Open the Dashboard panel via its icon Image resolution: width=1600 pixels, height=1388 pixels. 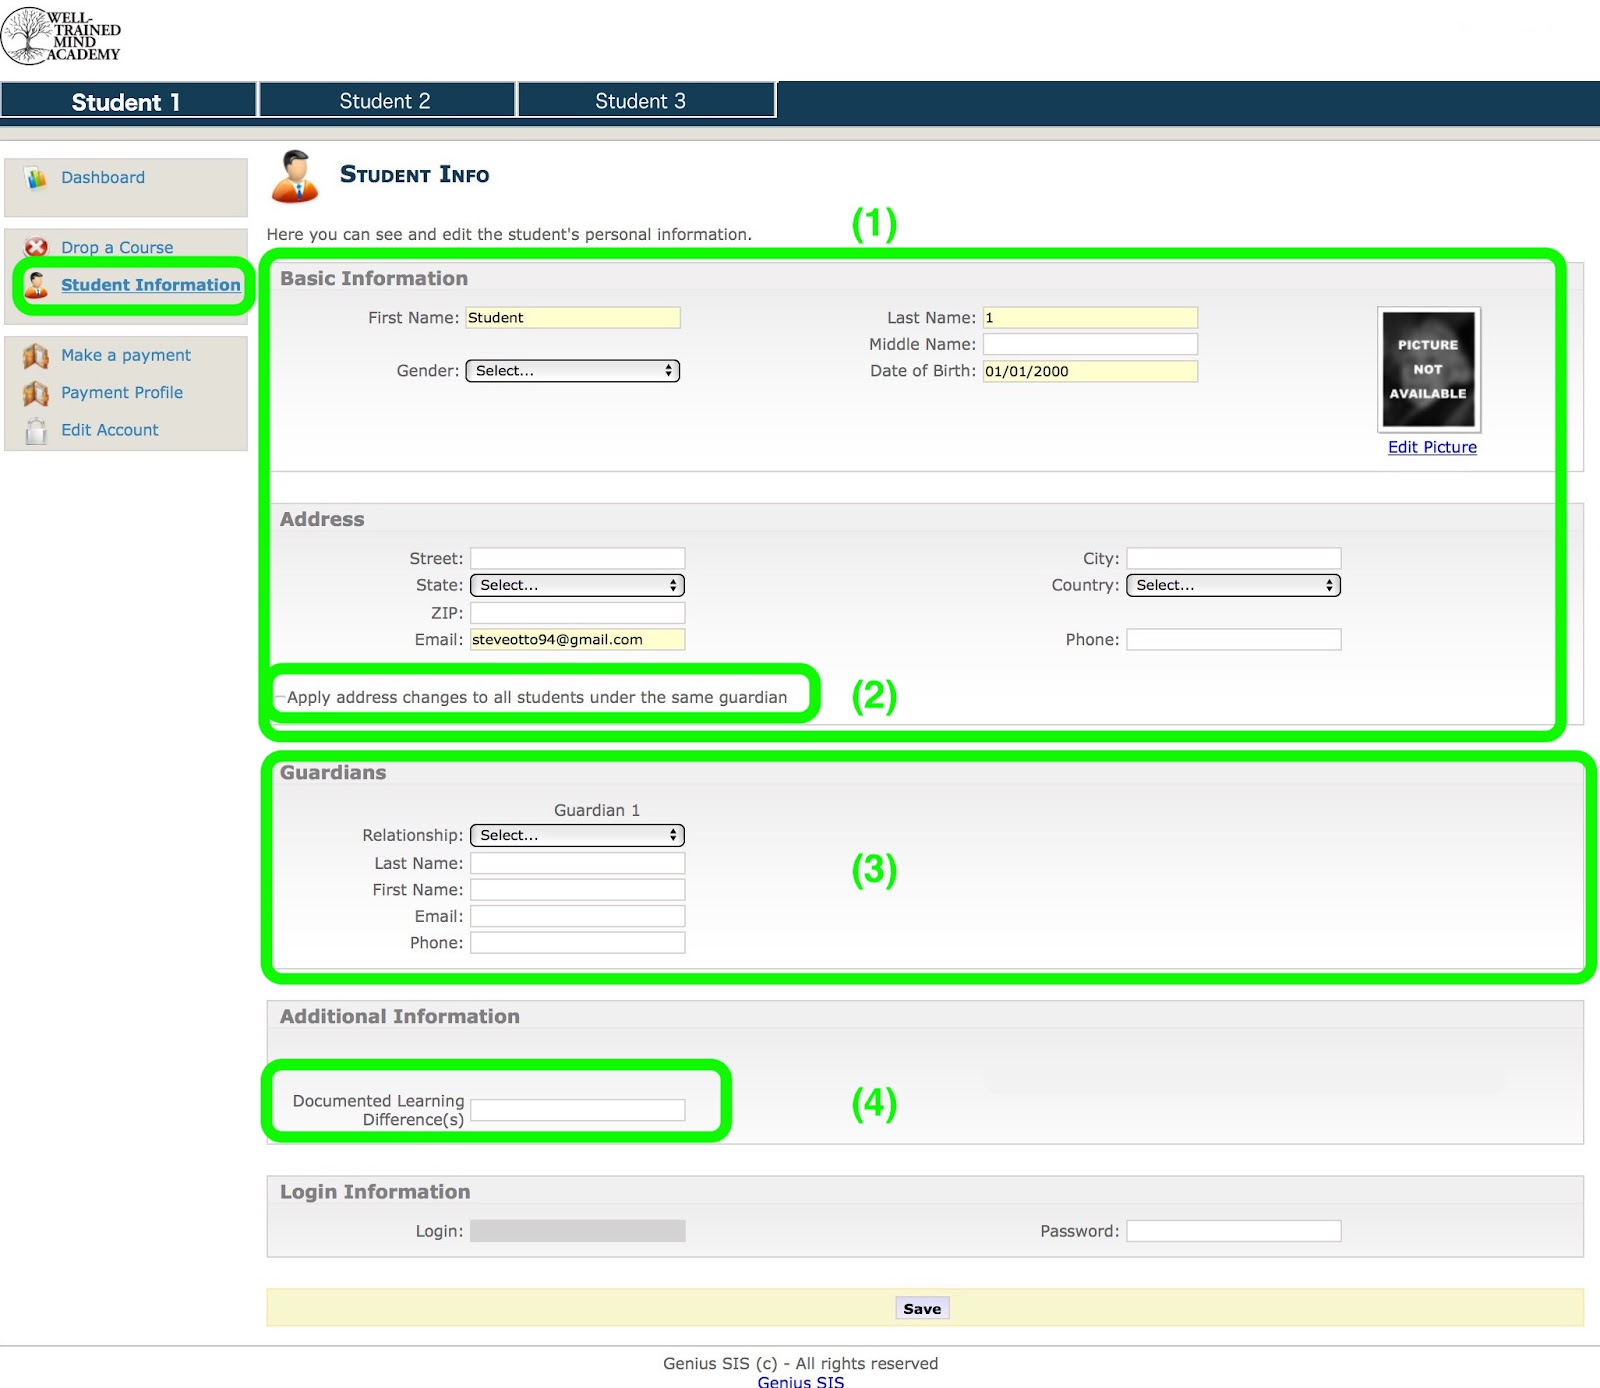coord(35,177)
